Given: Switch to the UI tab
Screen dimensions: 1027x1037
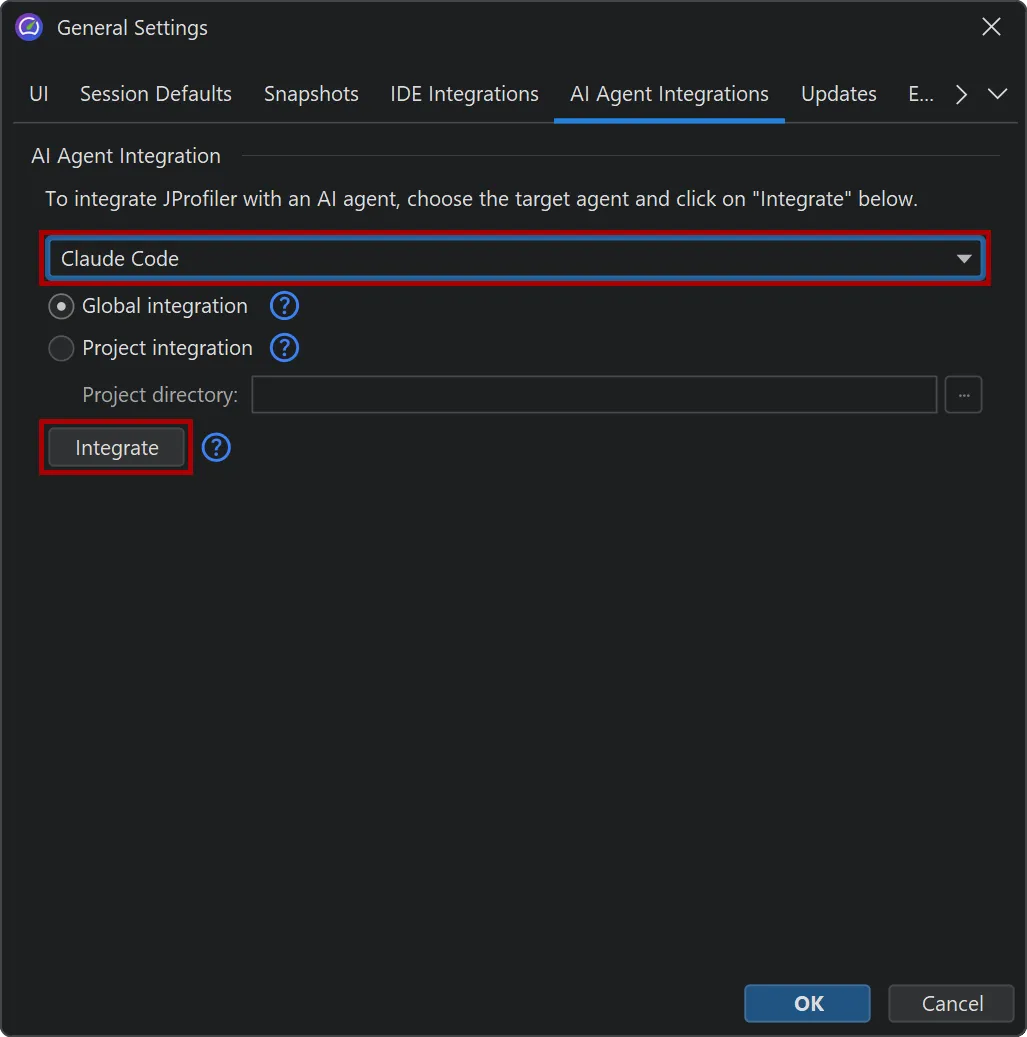Looking at the screenshot, I should point(39,94).
